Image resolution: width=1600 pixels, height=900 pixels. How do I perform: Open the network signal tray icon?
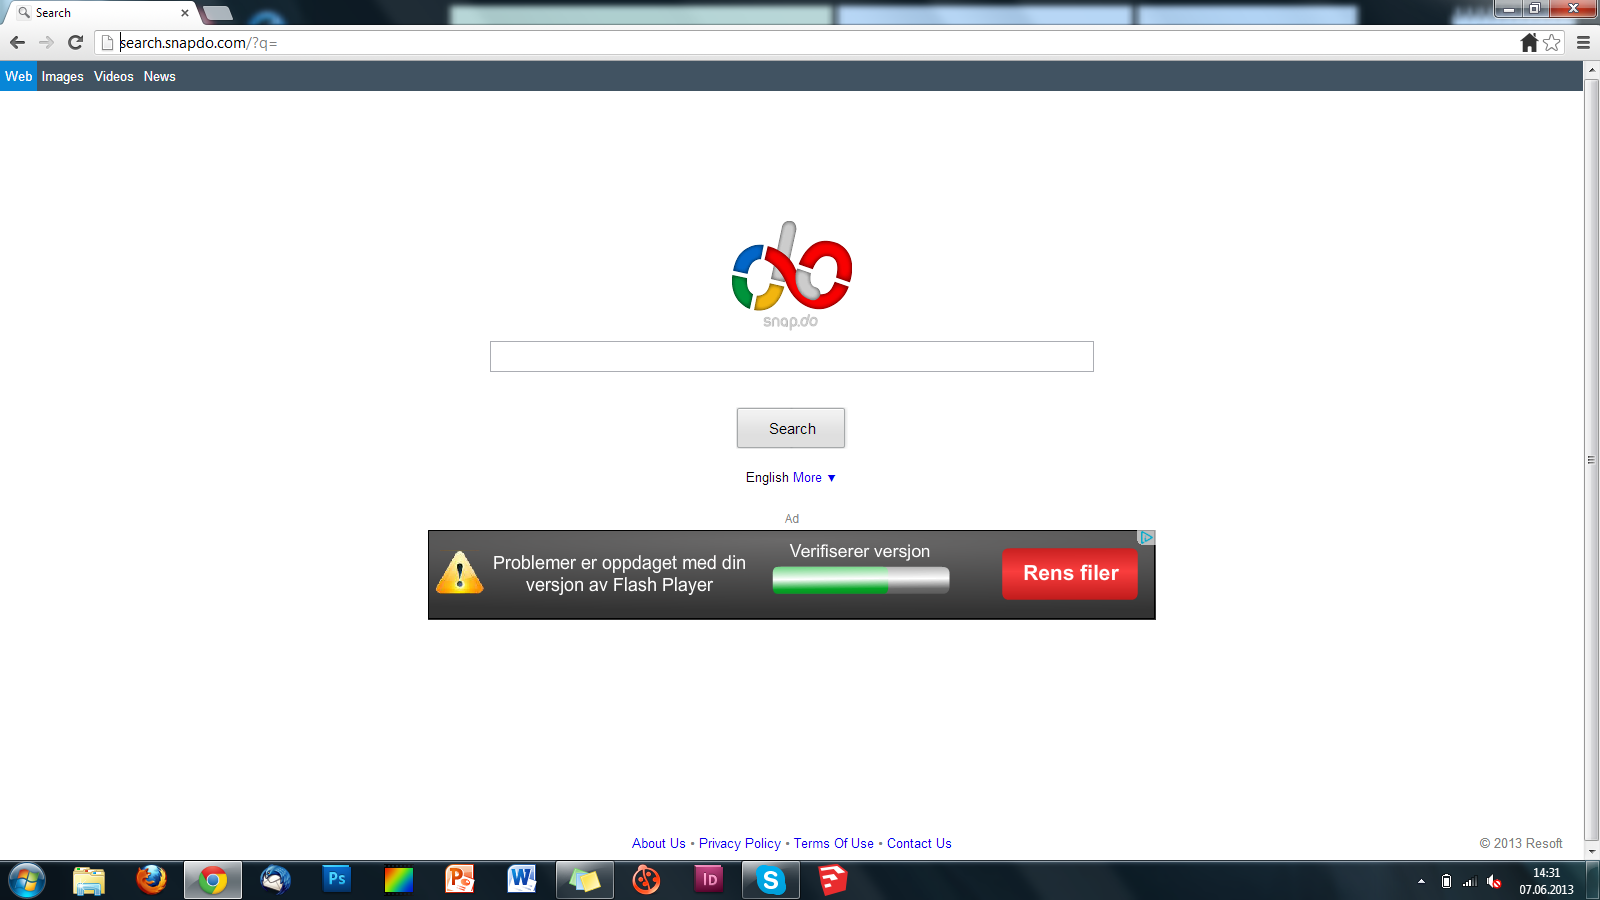click(x=1470, y=882)
